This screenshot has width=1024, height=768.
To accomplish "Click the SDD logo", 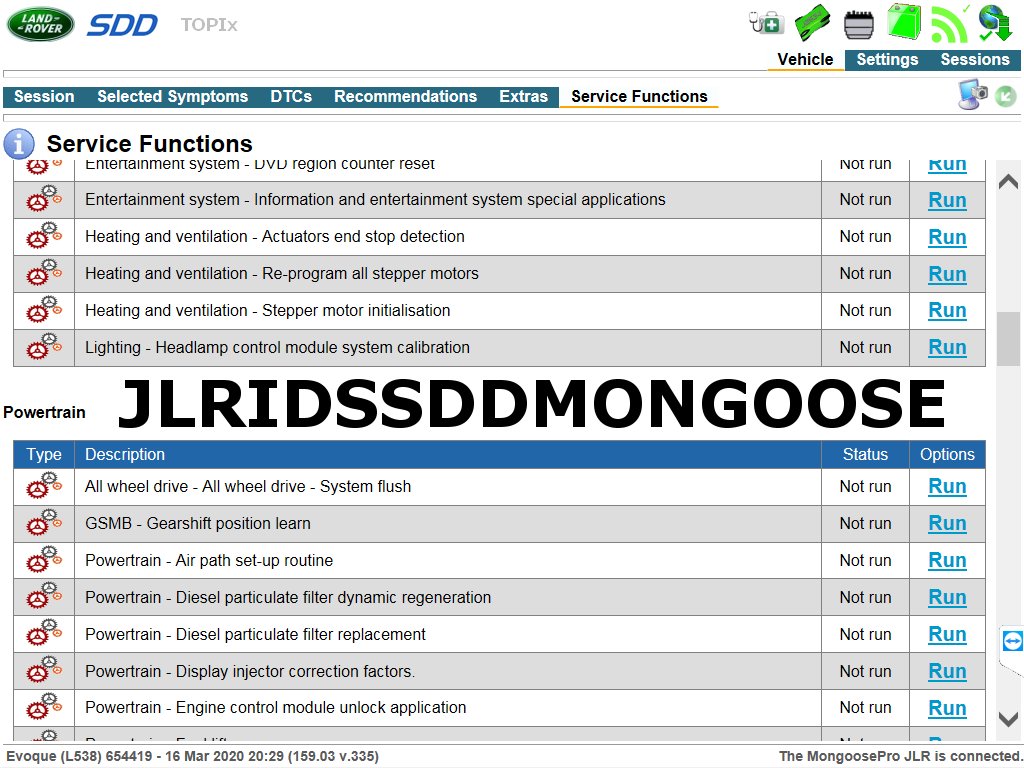I will [122, 25].
